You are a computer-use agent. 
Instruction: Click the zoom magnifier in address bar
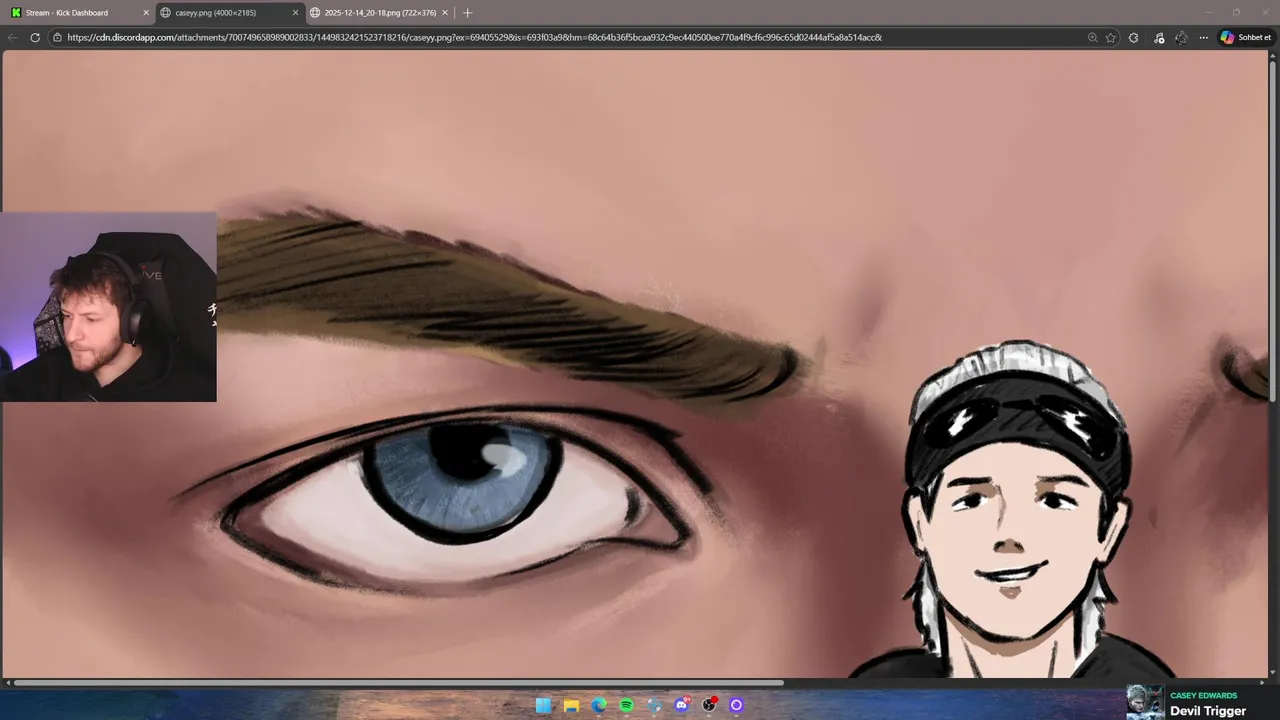coord(1092,37)
